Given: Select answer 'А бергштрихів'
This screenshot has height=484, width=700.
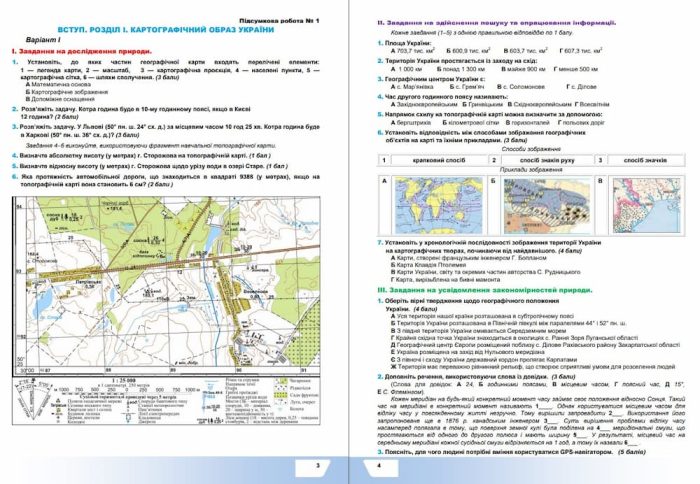Looking at the screenshot, I should tap(411, 122).
